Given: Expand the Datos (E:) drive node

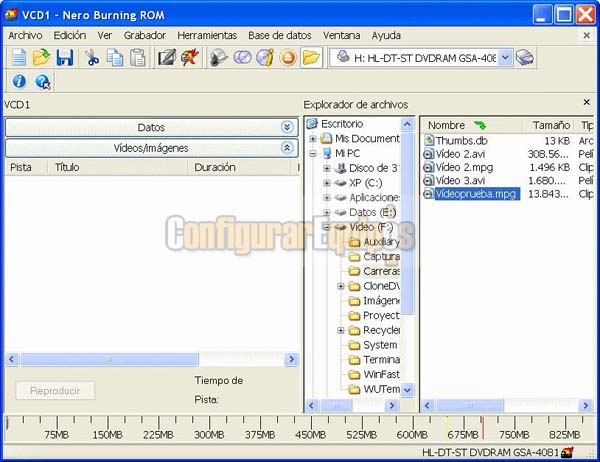Looking at the screenshot, I should coord(327,212).
